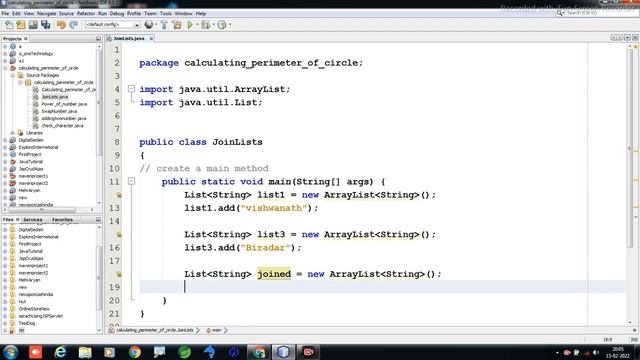Expand the OnlineStoreNew folder in Files panel
This screenshot has height=360, width=640.
tap(5, 309)
